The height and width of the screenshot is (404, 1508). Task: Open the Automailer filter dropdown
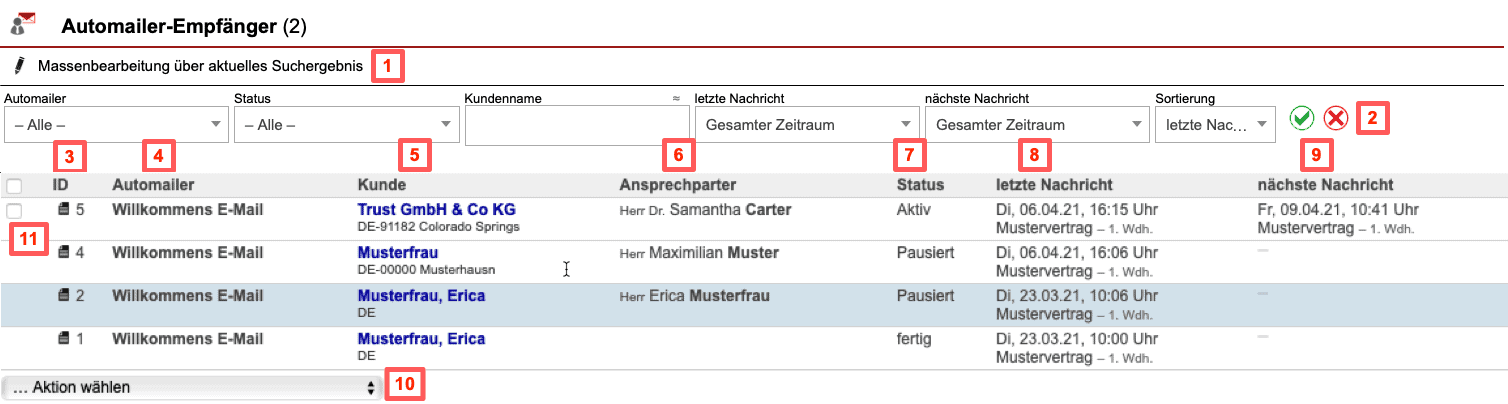coord(116,125)
